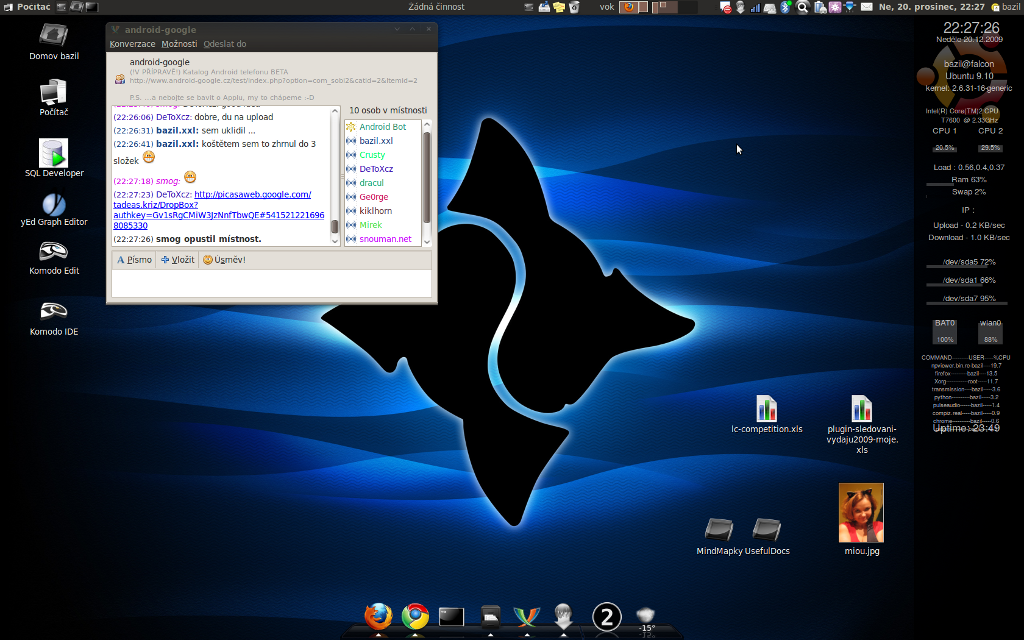Viewport: 1024px width, 640px height.
Task: Open Komodo IDE desktop icon
Action: (x=54, y=312)
